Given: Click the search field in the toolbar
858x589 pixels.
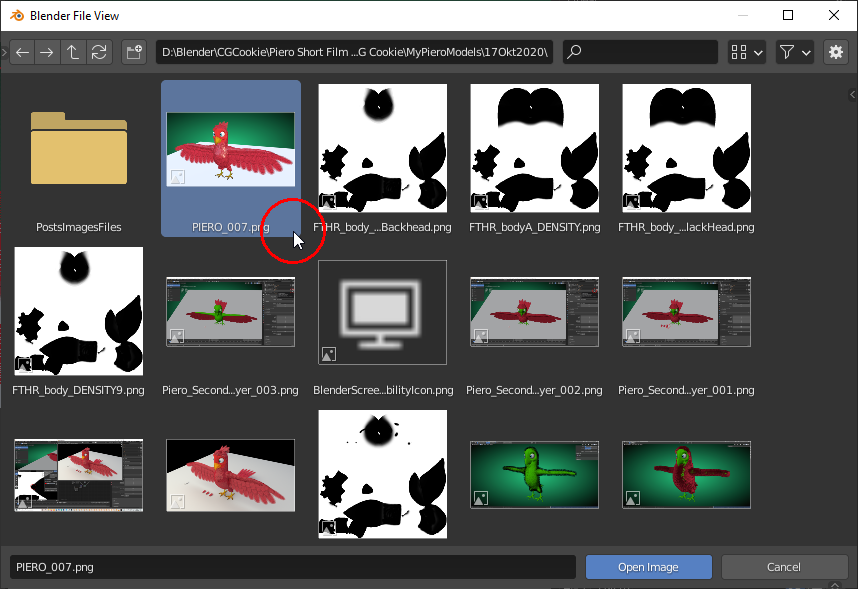Looking at the screenshot, I should point(640,52).
